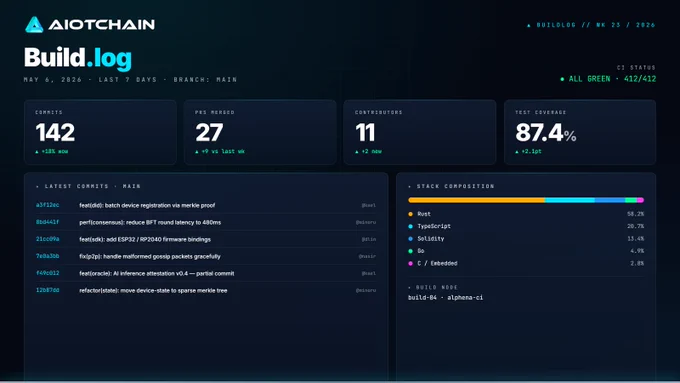Click the green Go segment of the stack bar
The height and width of the screenshot is (383, 680).
(631, 200)
